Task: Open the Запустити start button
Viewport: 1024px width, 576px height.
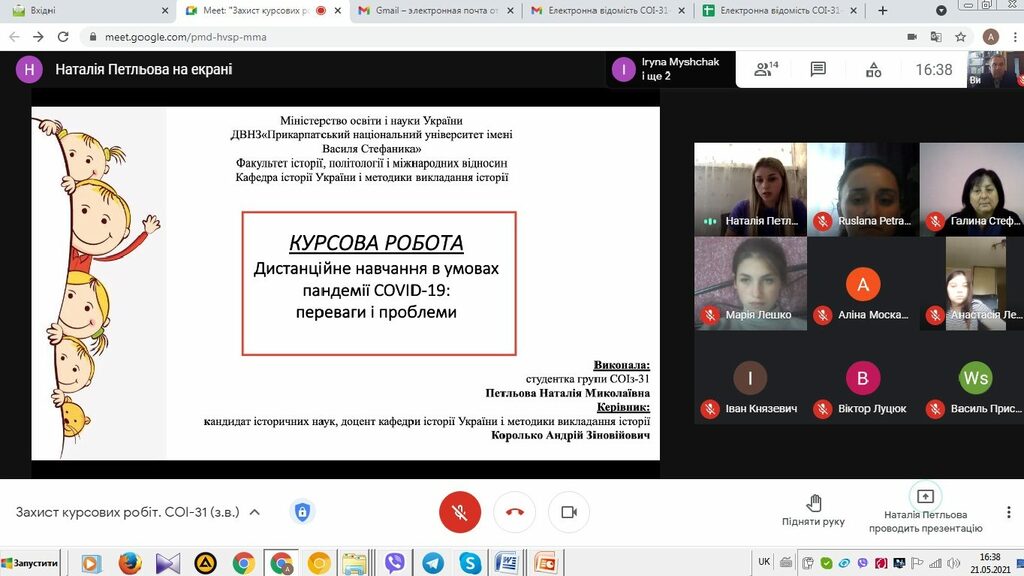Action: pos(30,563)
